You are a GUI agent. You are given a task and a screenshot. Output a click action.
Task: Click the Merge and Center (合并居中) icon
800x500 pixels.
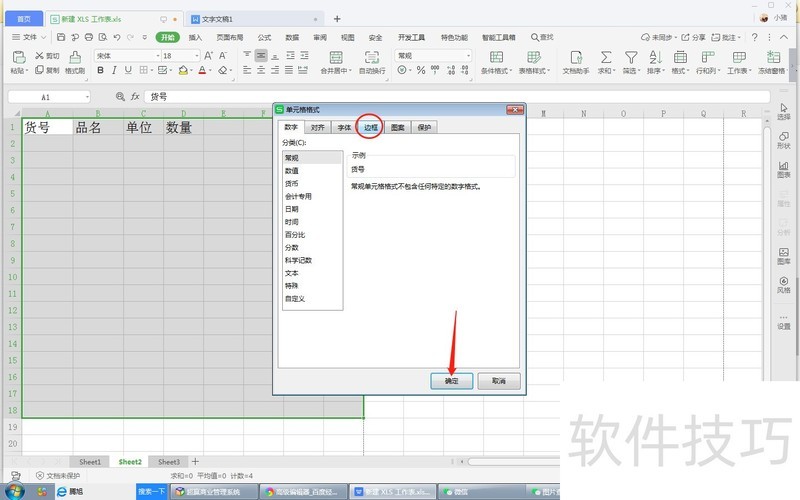(x=335, y=57)
